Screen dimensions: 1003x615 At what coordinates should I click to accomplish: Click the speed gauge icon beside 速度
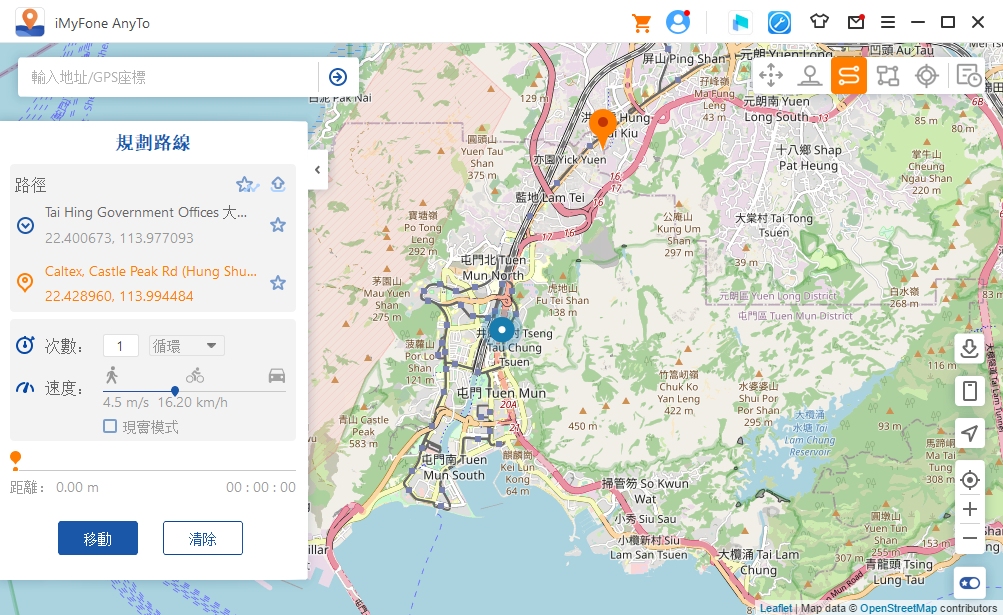click(25, 388)
